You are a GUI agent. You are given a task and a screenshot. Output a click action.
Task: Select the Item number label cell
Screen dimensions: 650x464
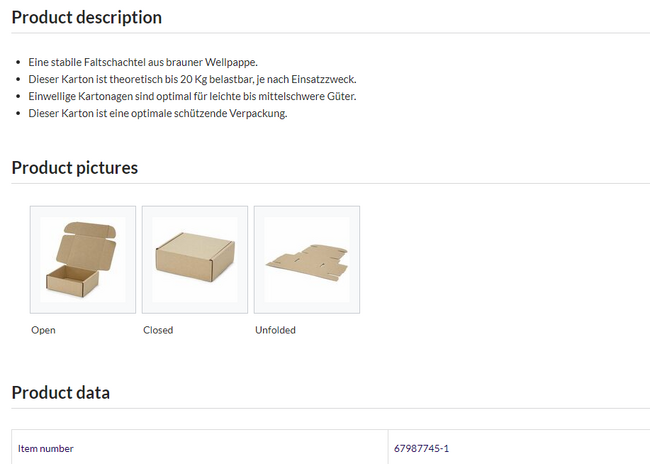200,448
